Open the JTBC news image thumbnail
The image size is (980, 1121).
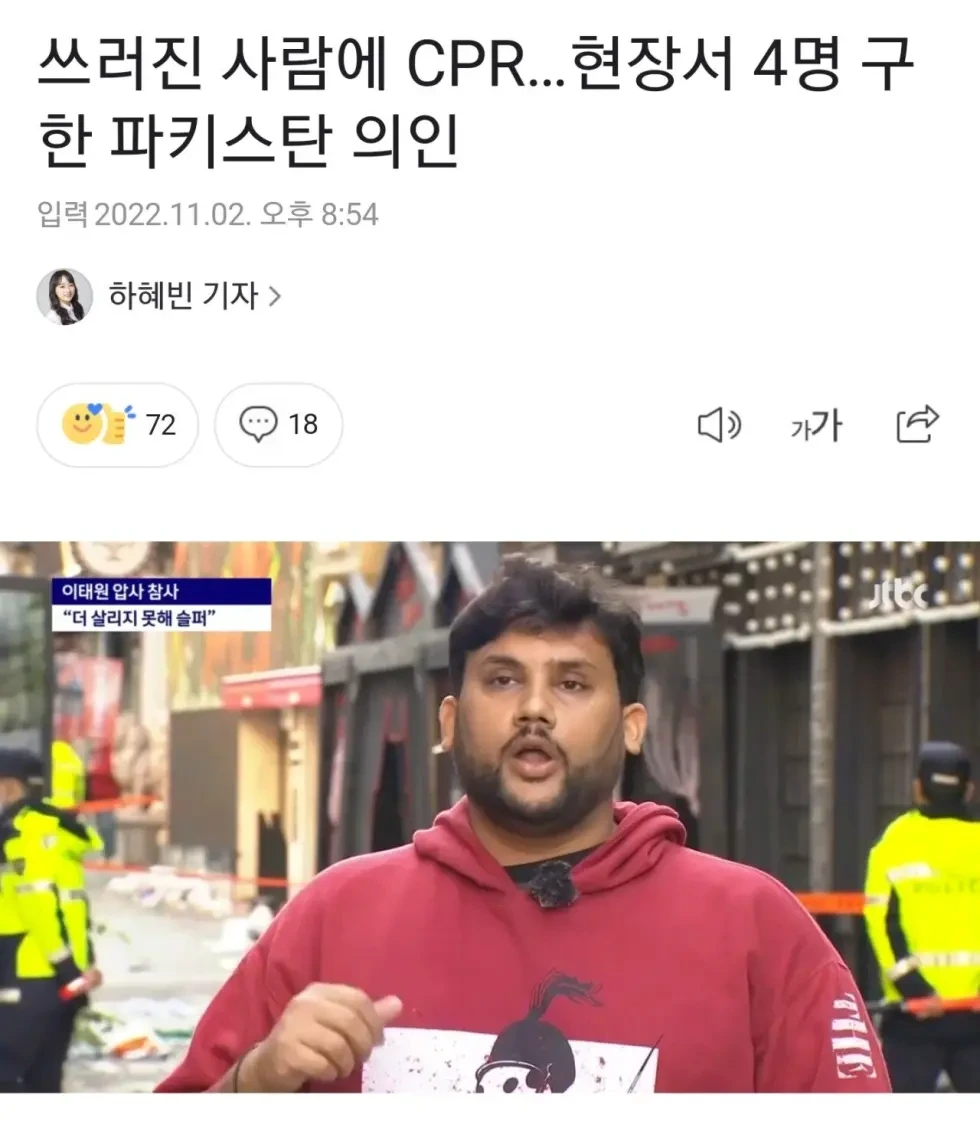tap(490, 817)
